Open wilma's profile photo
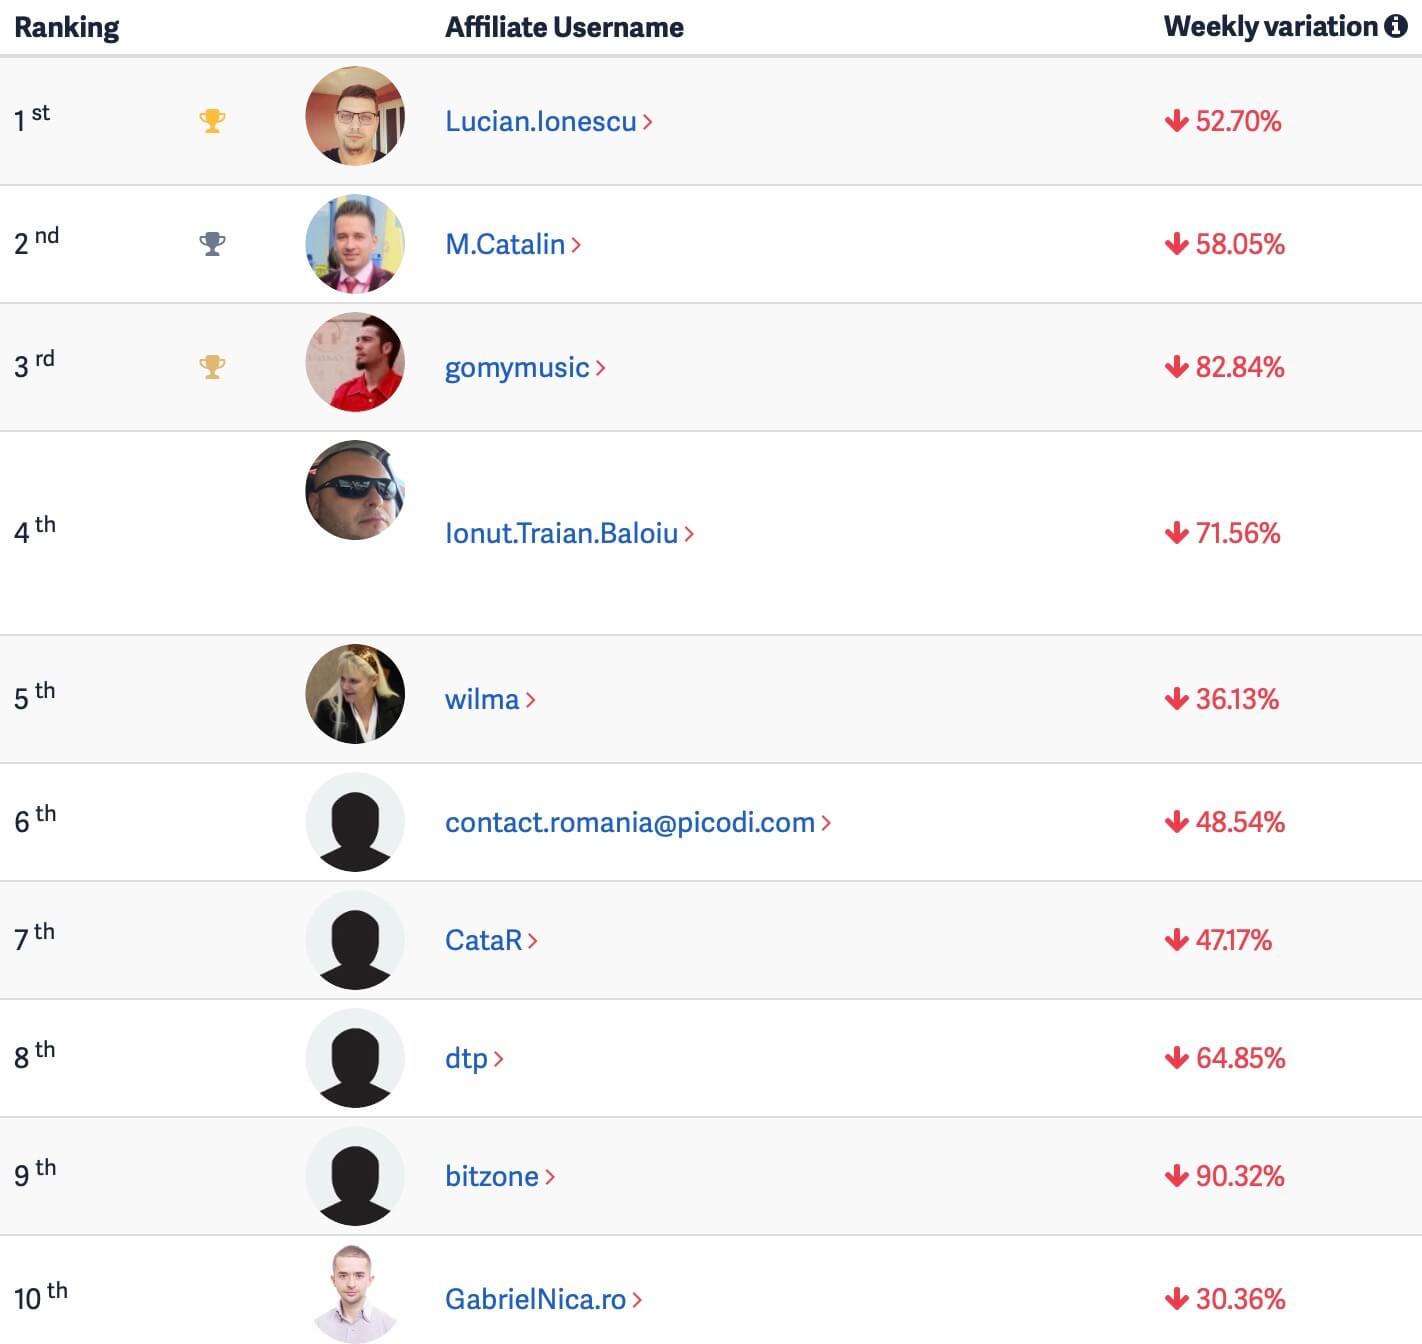This screenshot has width=1422, height=1344. coord(355,694)
